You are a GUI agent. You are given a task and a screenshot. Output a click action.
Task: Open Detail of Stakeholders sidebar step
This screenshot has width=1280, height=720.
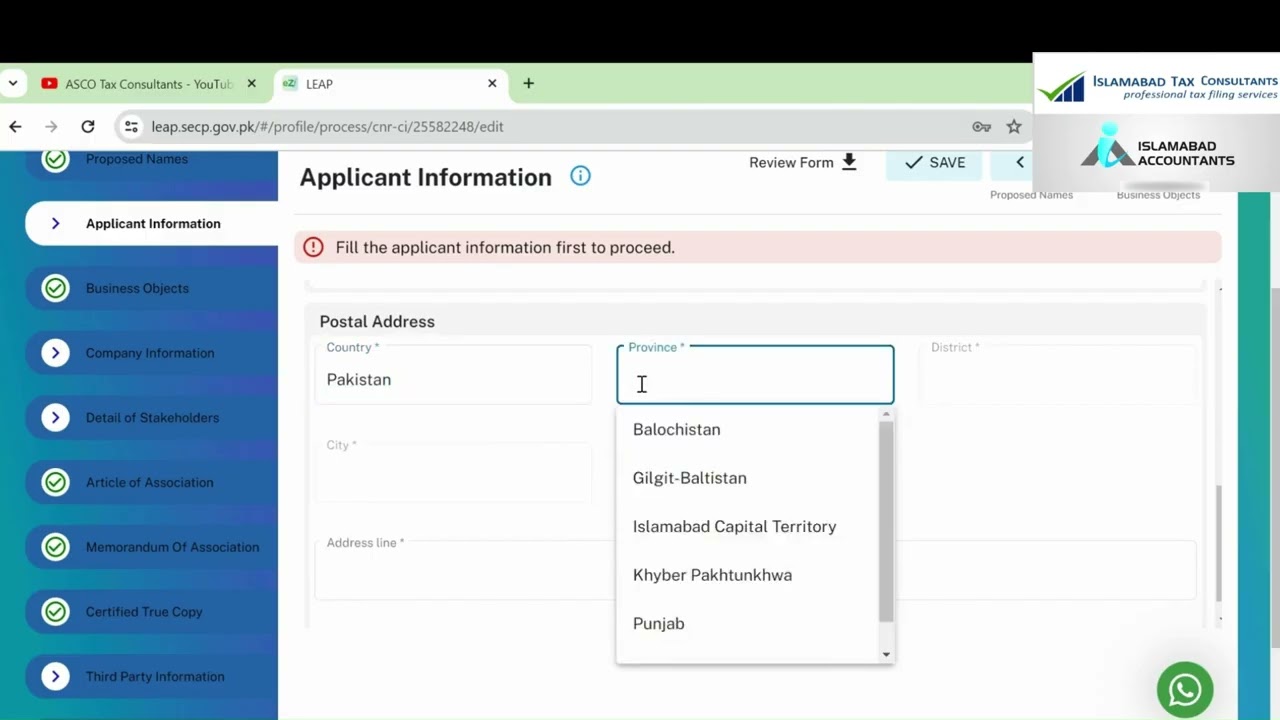[x=151, y=417]
